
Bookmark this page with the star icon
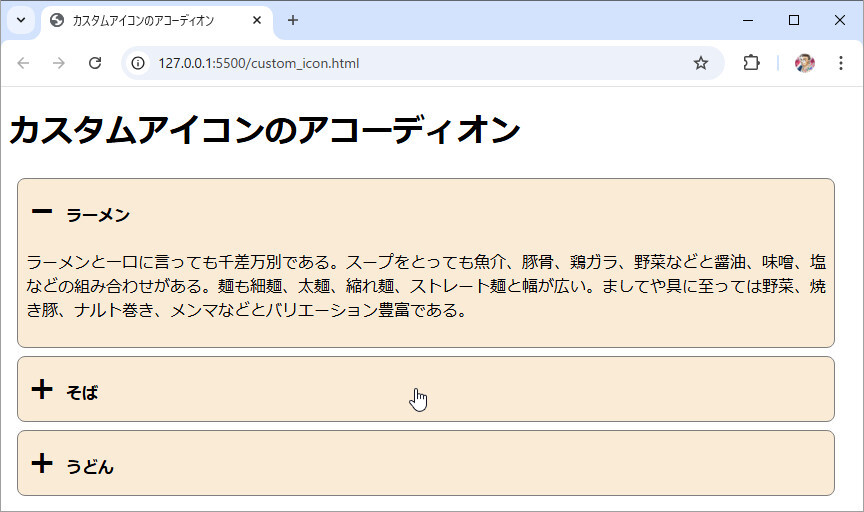coord(701,63)
